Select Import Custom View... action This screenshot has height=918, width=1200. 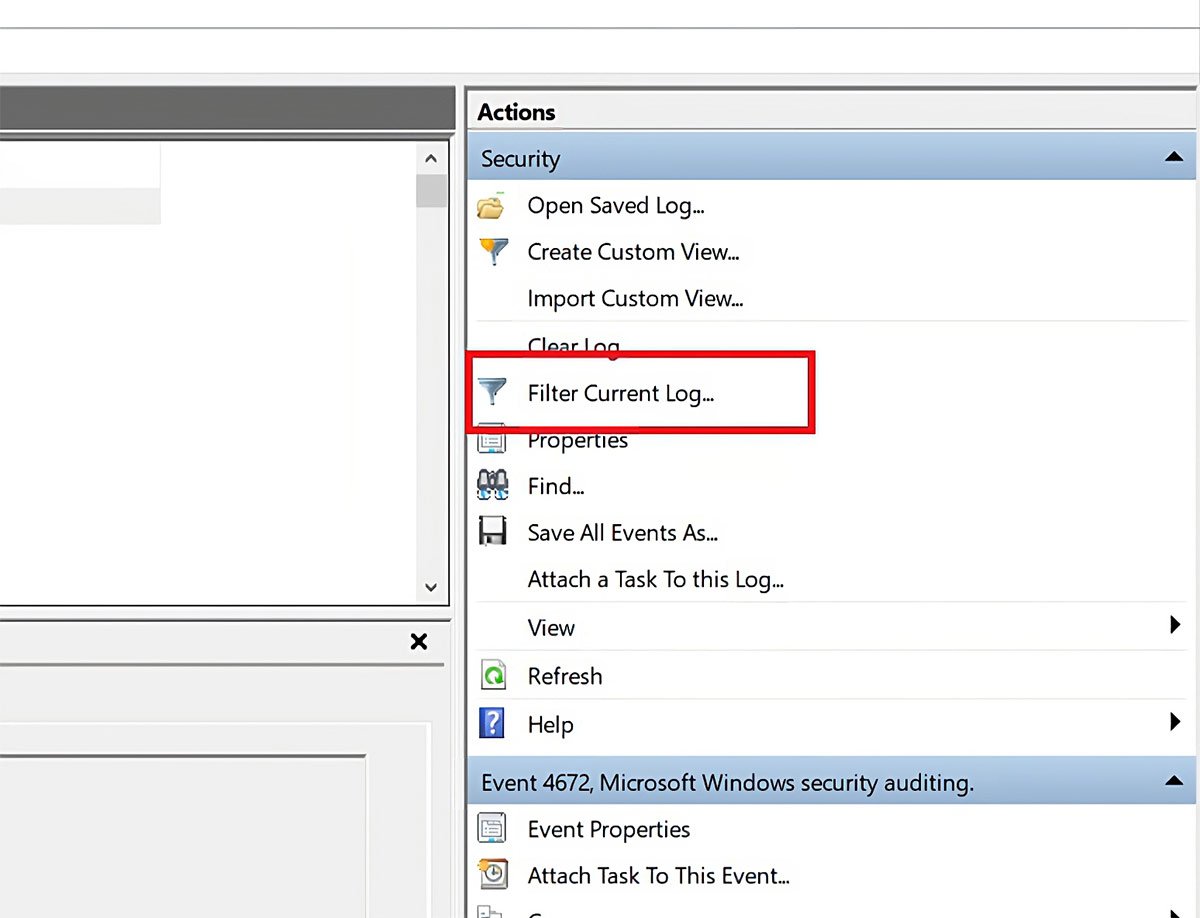tap(635, 298)
